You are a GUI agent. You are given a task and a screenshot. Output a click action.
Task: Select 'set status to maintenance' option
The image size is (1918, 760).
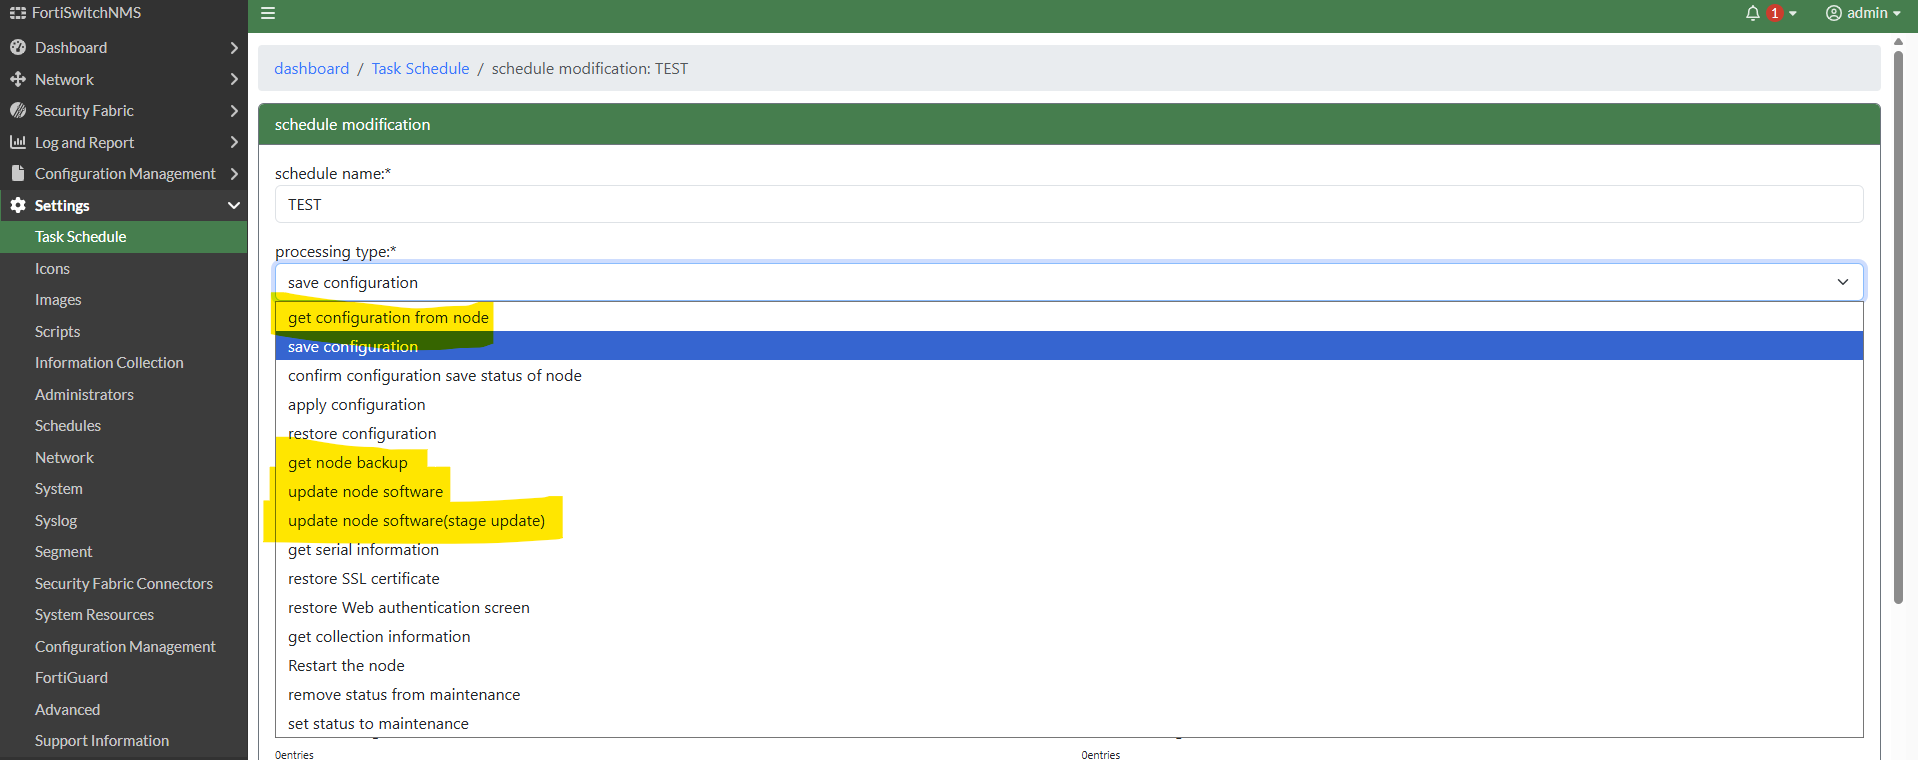pos(1069,723)
